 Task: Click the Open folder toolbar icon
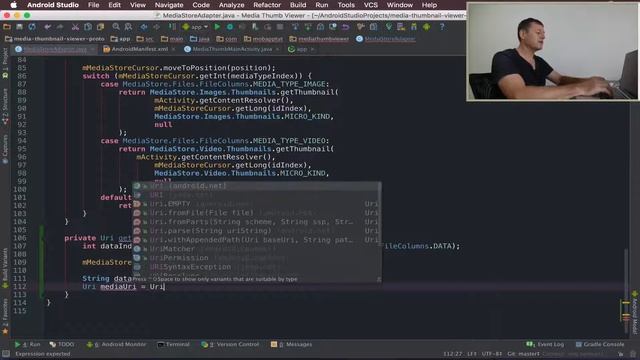pyautogui.click(x=7, y=27)
